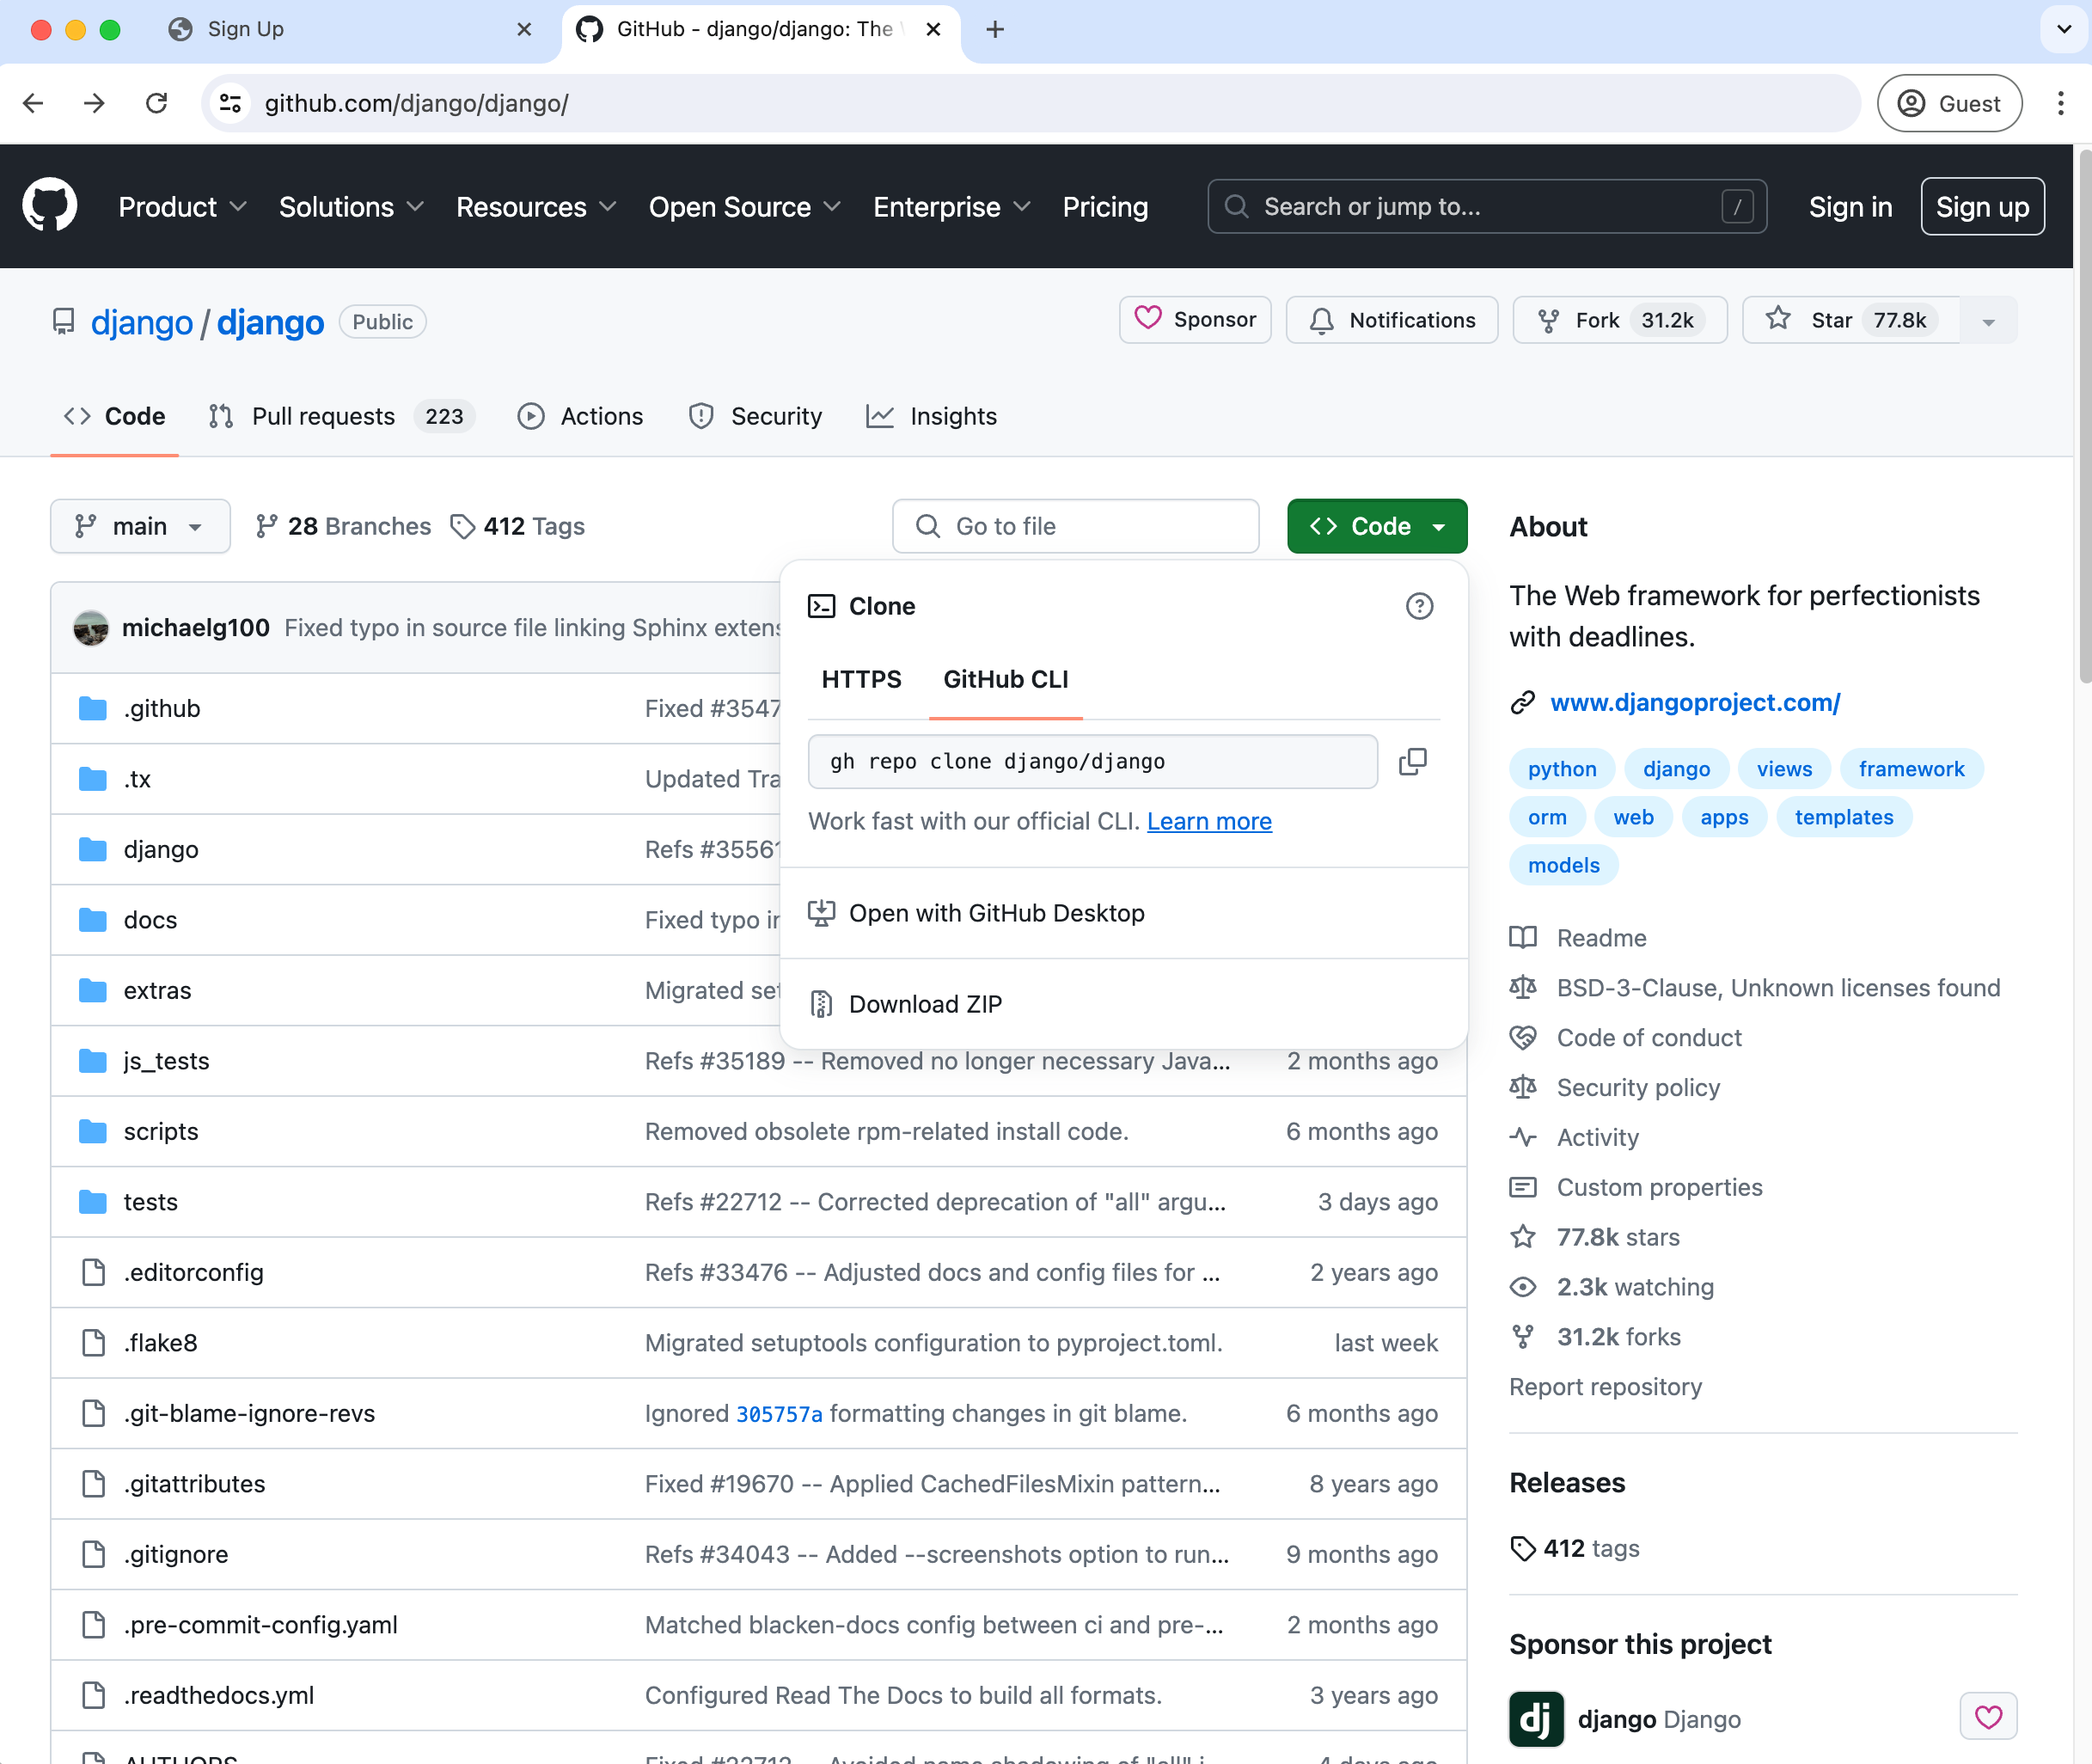Open the main branch selector

tap(140, 526)
